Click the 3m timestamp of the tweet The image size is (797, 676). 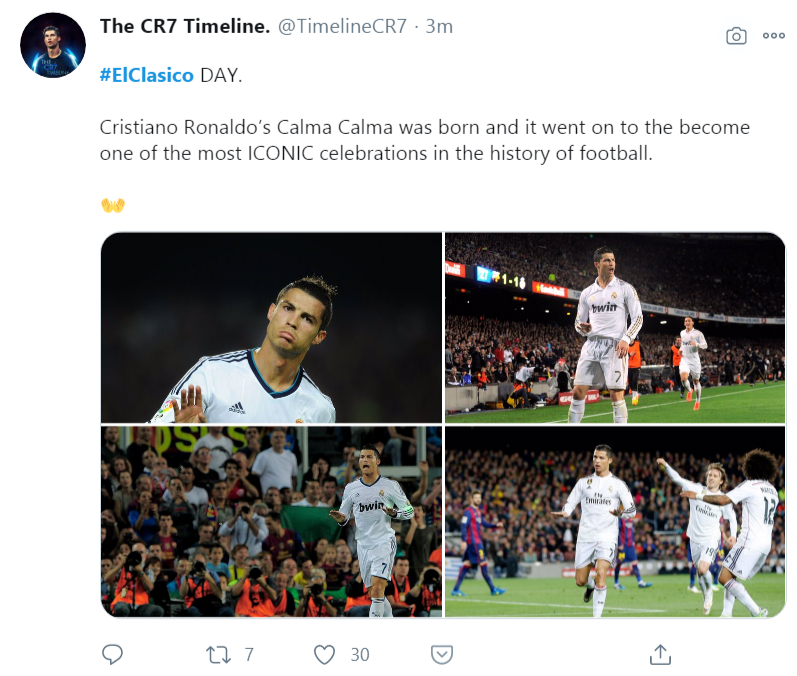click(x=439, y=27)
